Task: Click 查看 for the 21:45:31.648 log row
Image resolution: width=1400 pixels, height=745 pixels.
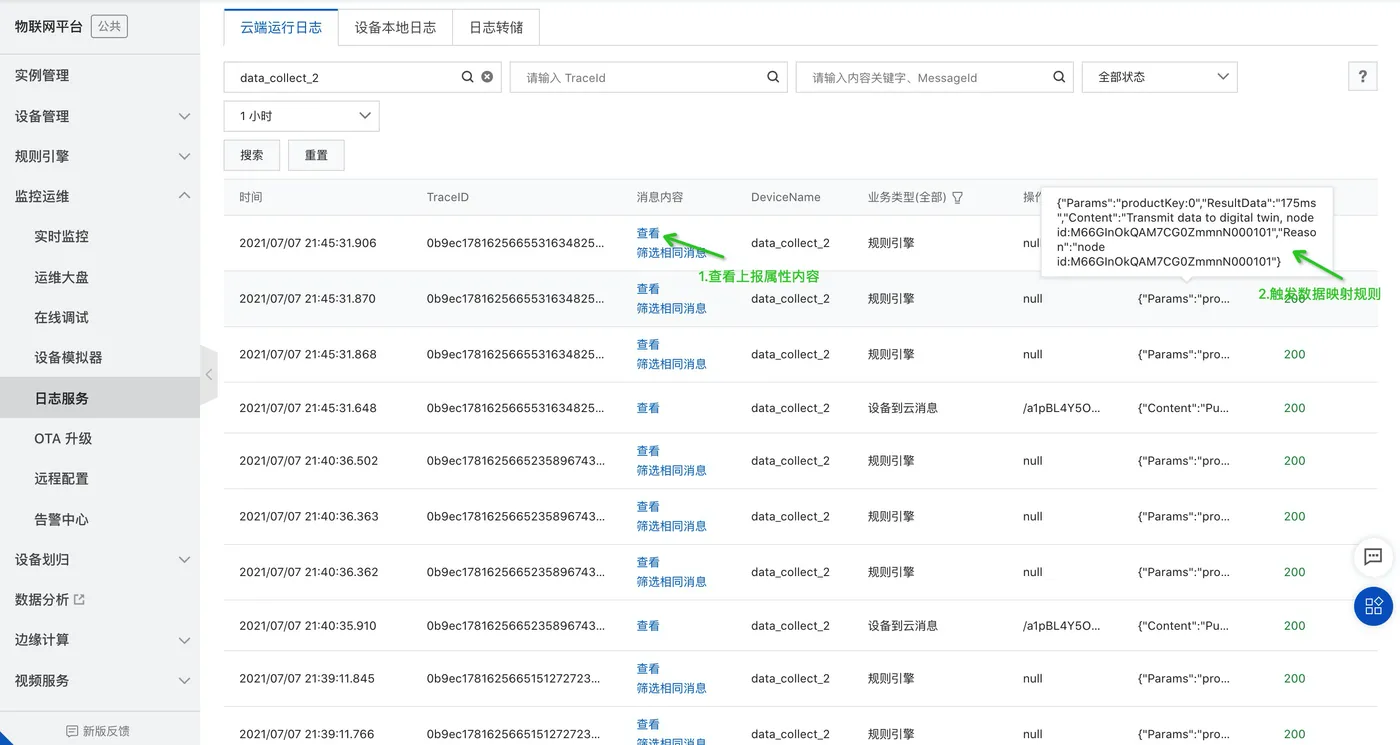Action: [x=648, y=408]
